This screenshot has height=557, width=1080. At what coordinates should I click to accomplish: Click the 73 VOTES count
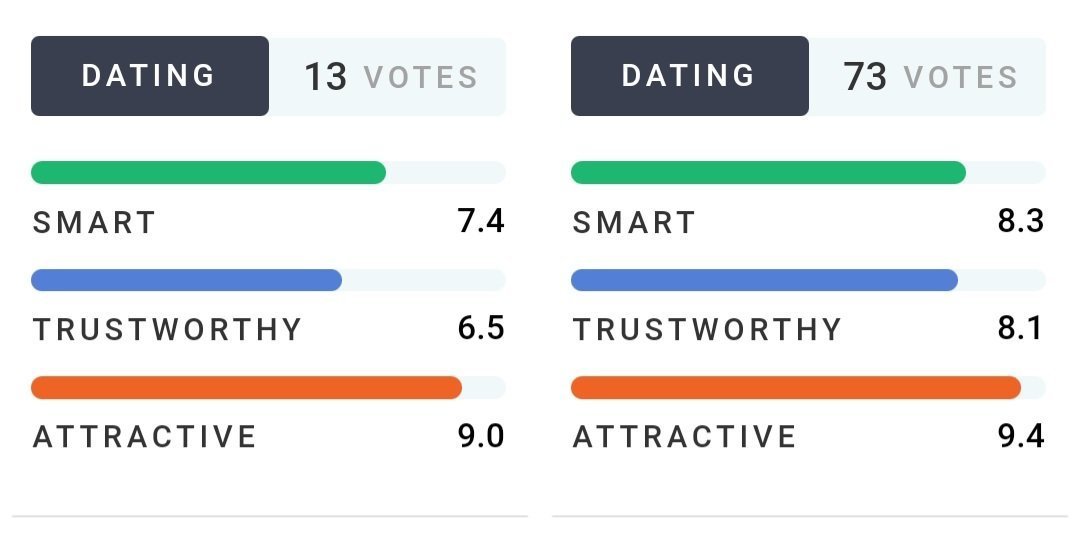click(x=929, y=77)
